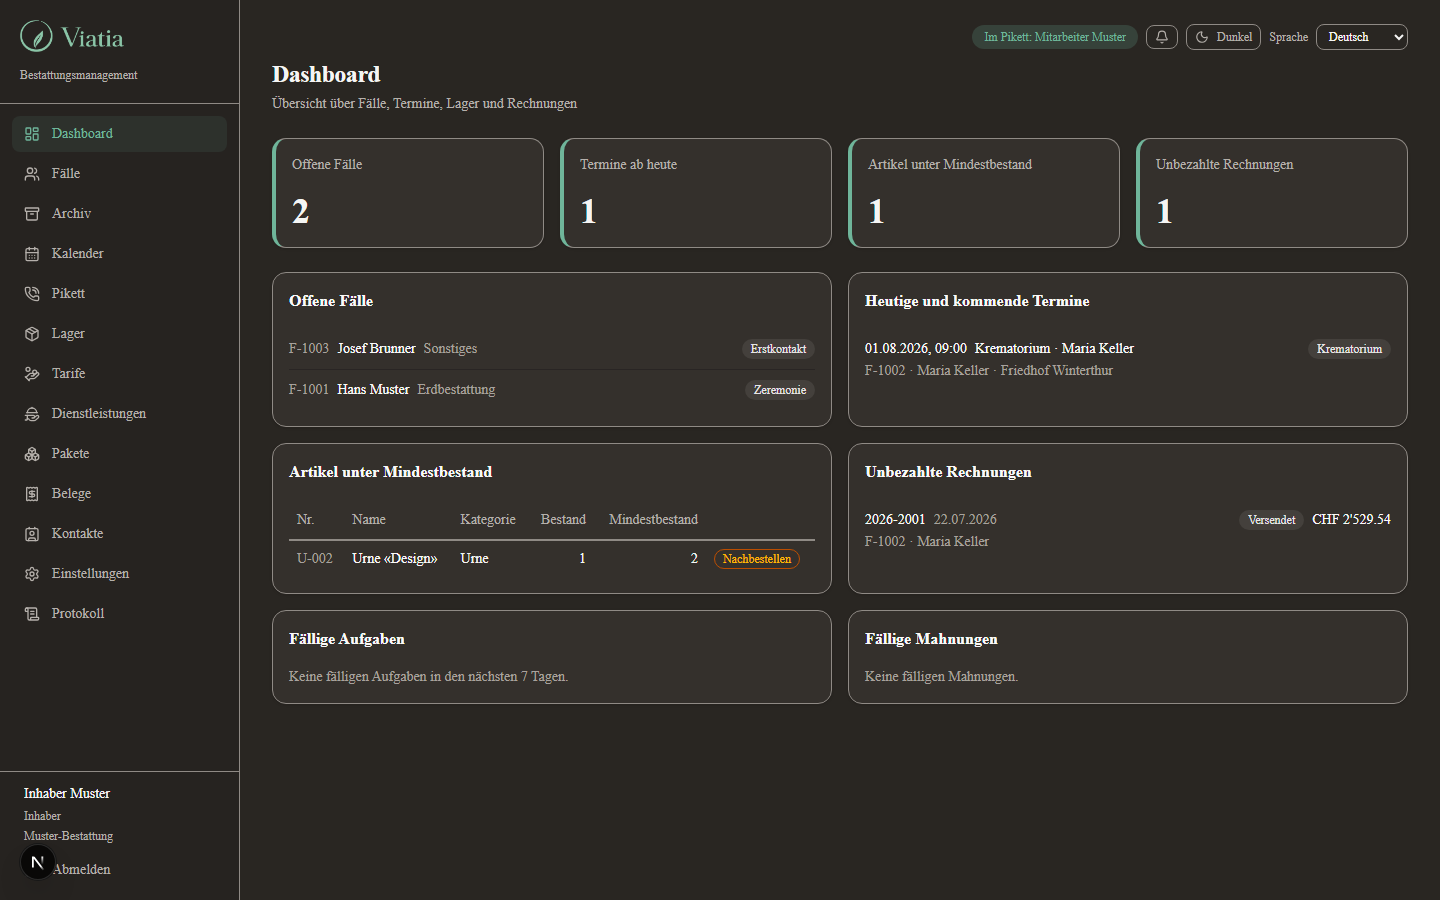The height and width of the screenshot is (900, 1440).
Task: Click the Pakete boxes icon
Action: click(32, 454)
